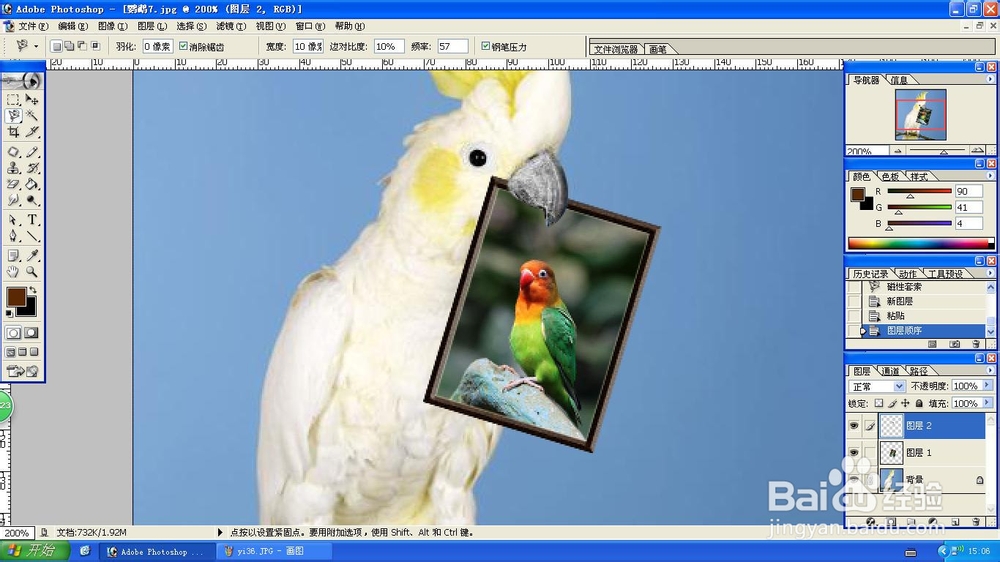
Task: Open Color panel flyout menu arrow
Action: (x=990, y=176)
